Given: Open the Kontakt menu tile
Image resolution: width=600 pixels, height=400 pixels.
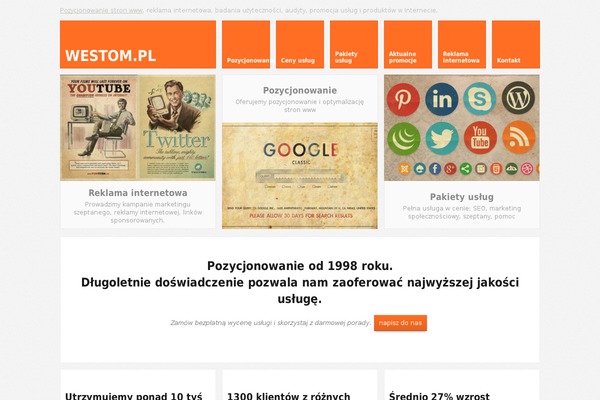Looking at the screenshot, I should (x=516, y=44).
